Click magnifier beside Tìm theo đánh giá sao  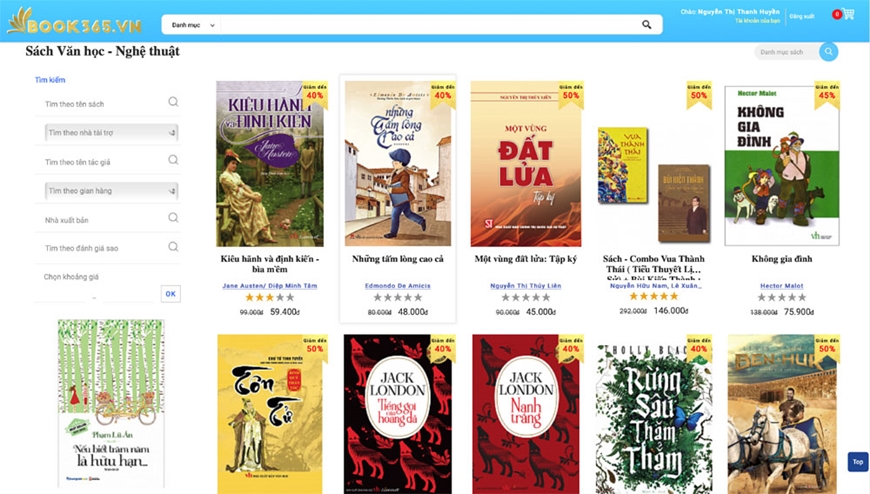(x=173, y=246)
